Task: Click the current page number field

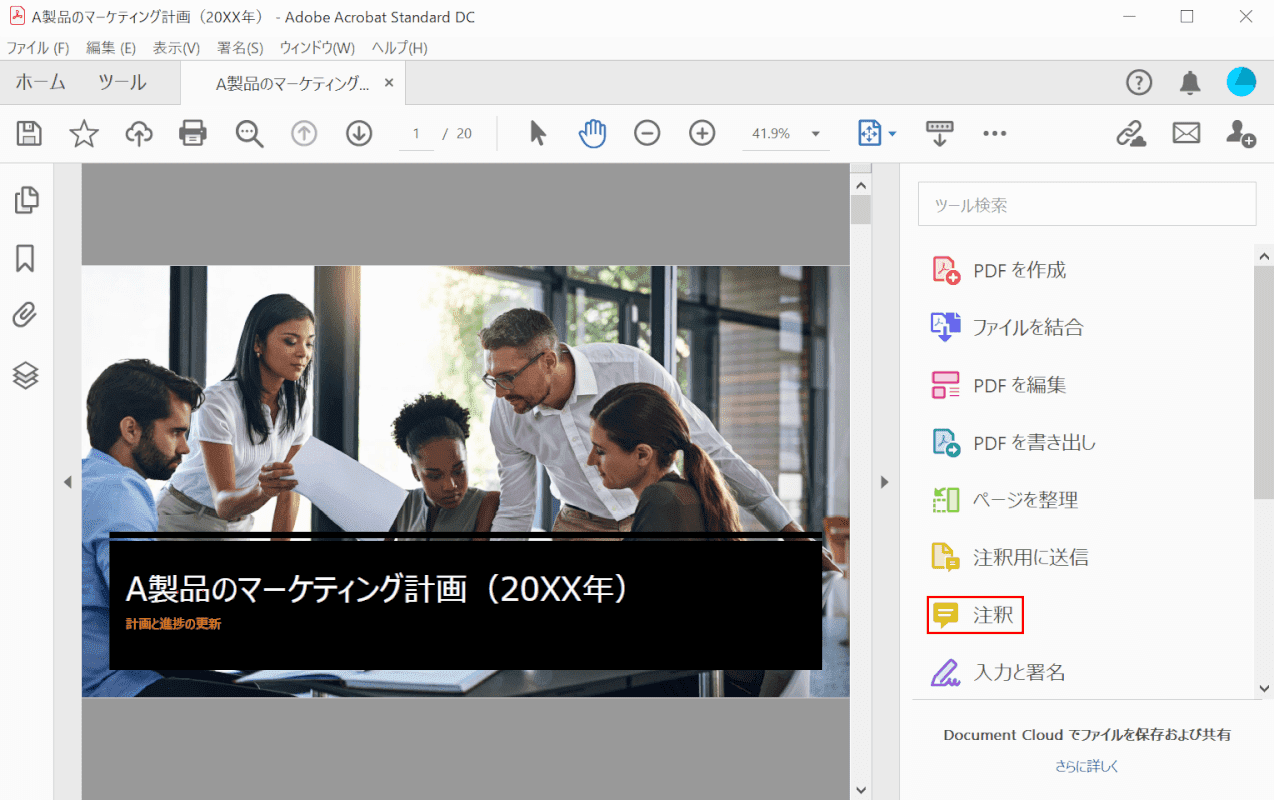Action: (x=417, y=134)
